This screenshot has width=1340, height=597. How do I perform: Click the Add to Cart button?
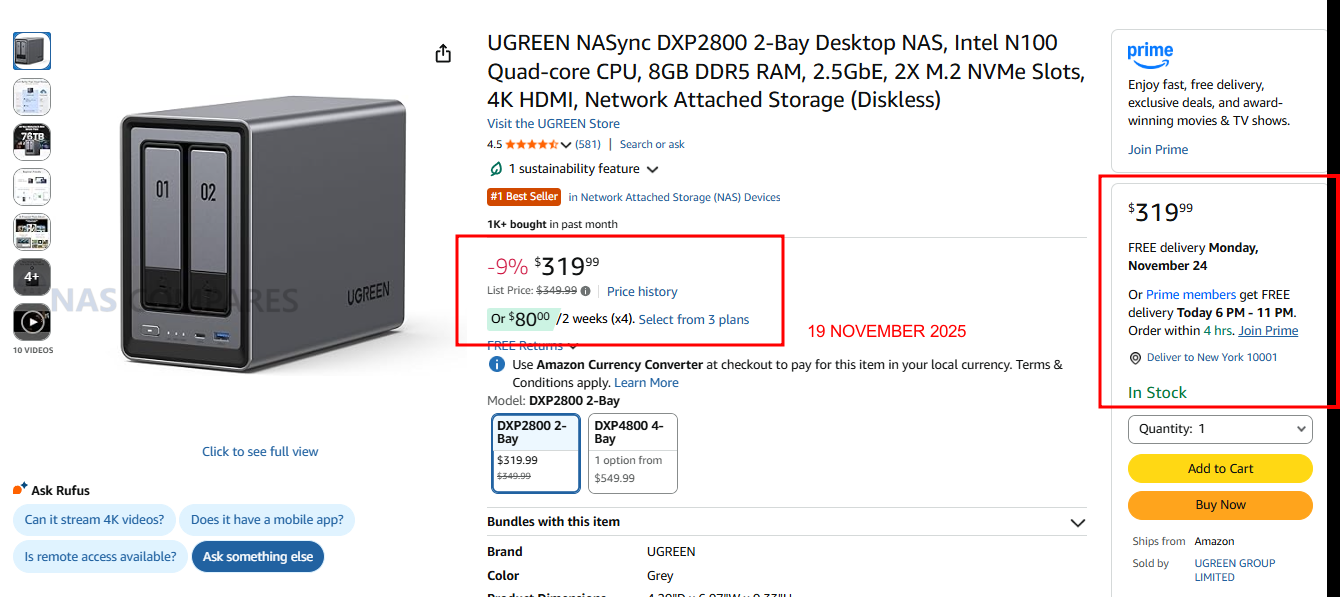1220,468
